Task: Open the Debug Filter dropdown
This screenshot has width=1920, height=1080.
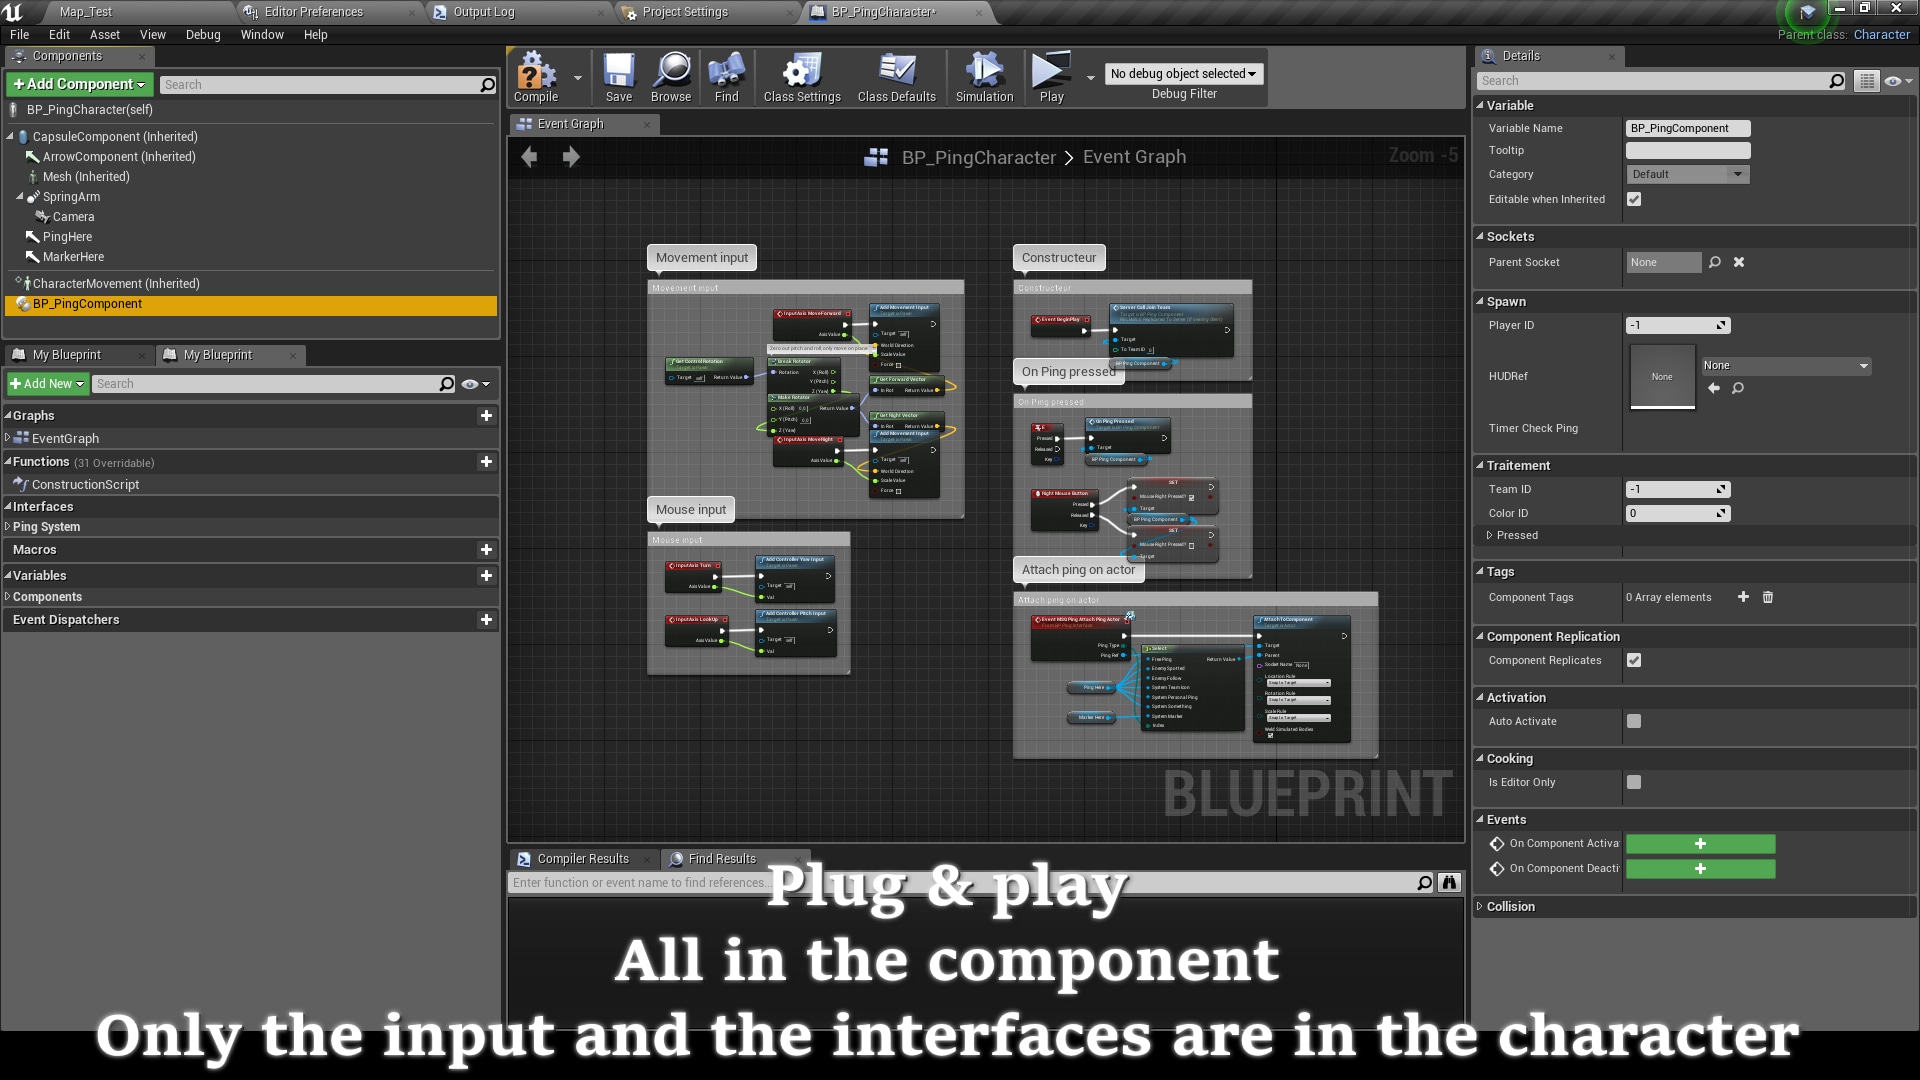Action: (x=1183, y=73)
